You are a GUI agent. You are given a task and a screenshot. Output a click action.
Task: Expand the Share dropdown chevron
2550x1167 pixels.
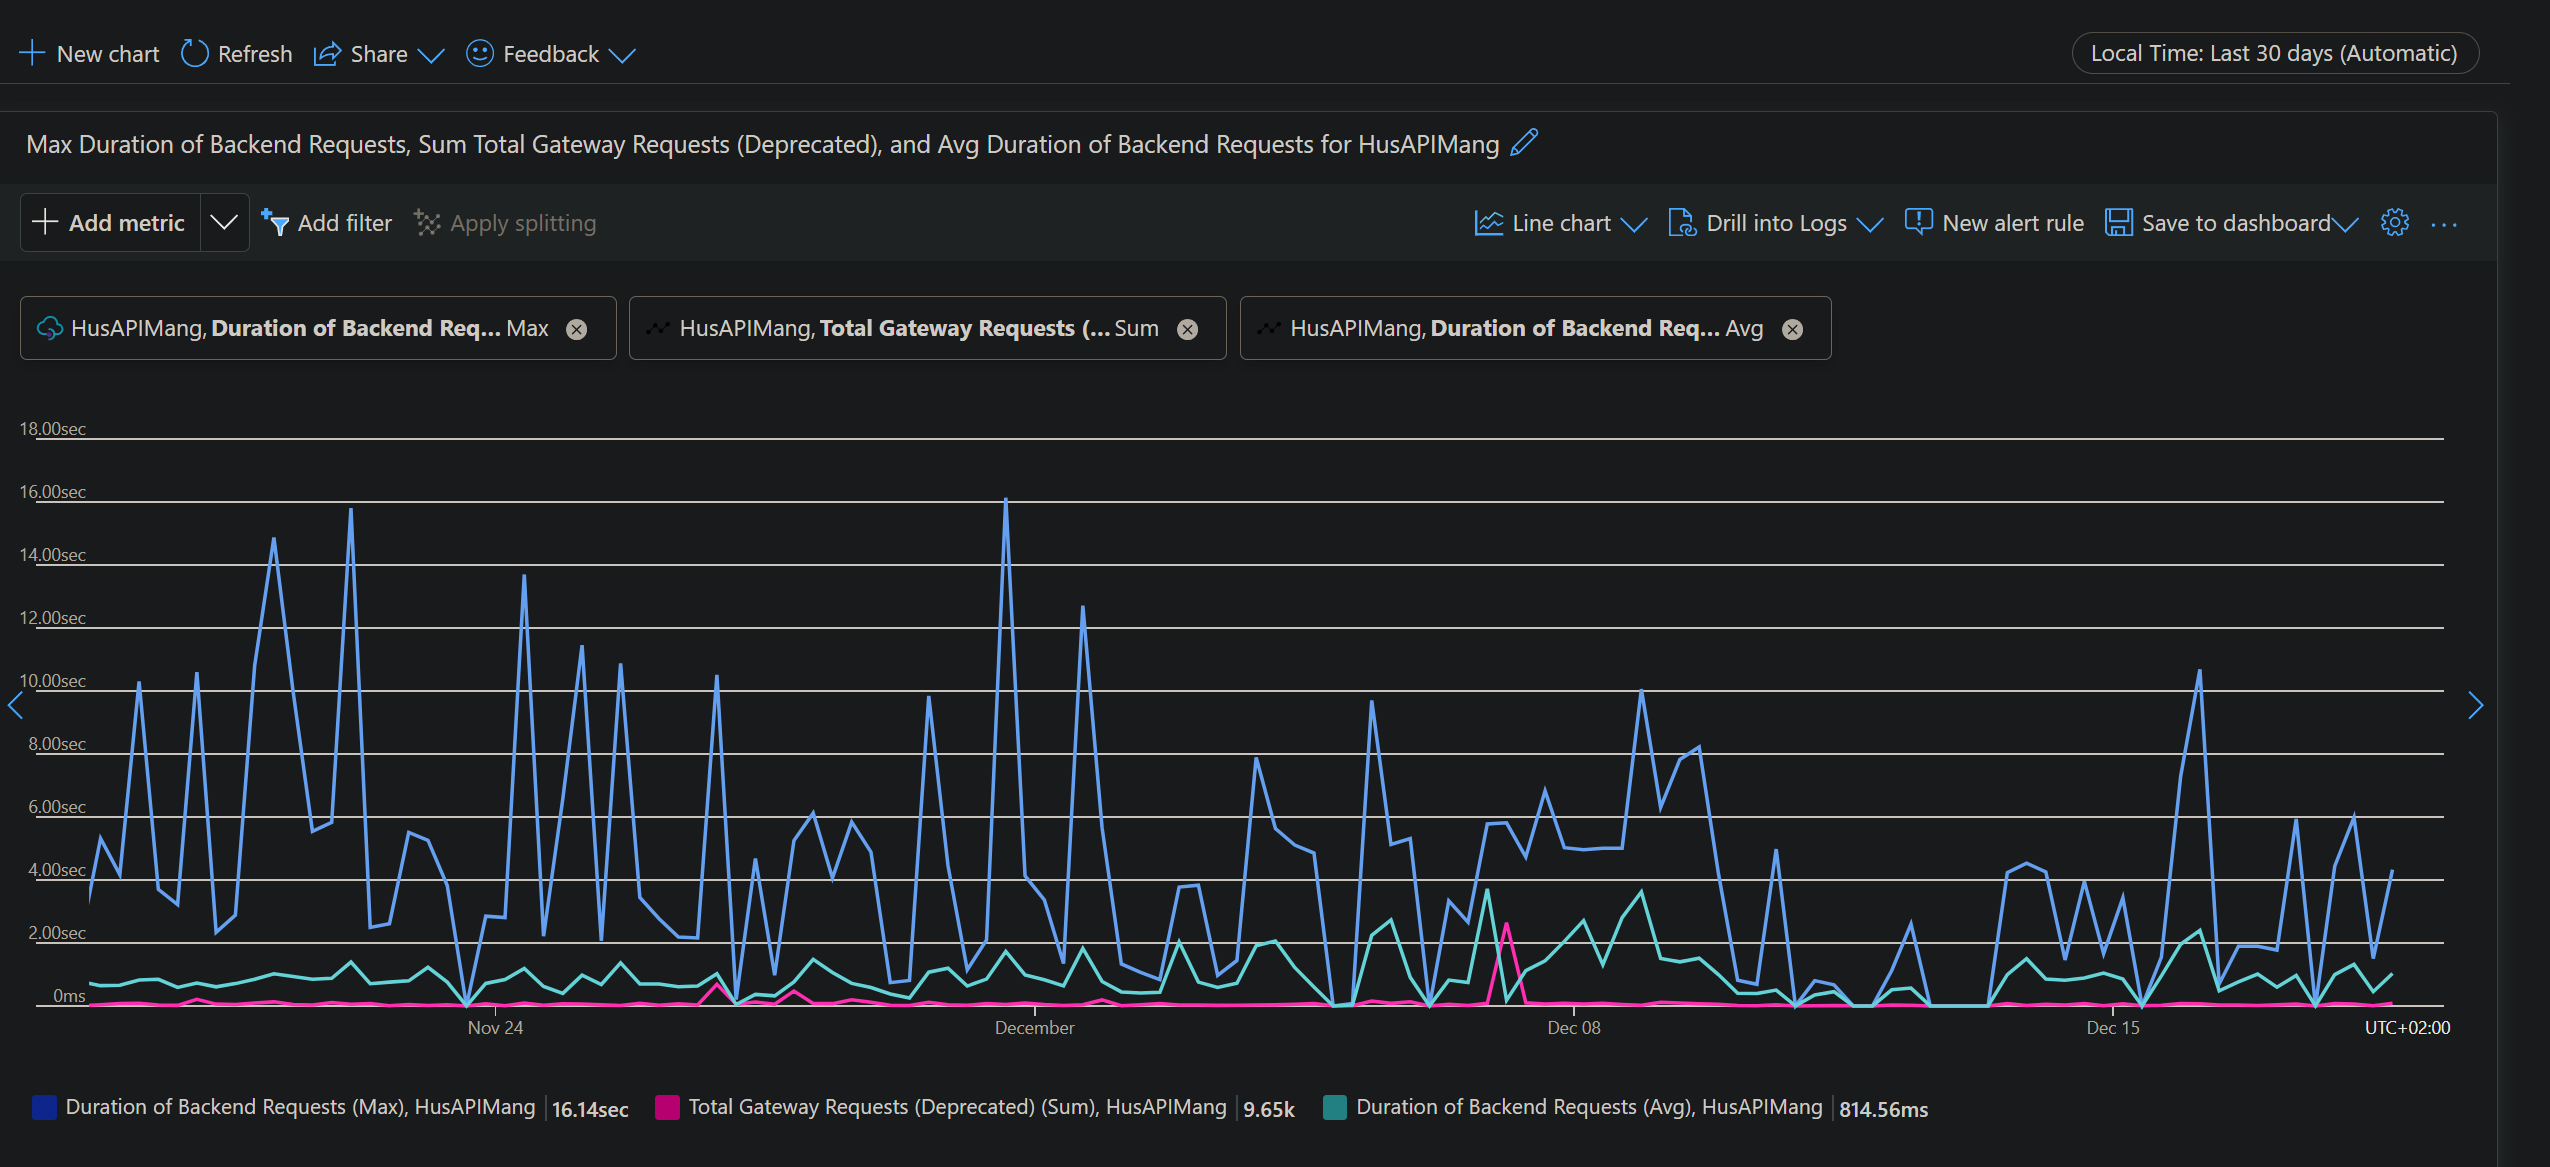431,56
